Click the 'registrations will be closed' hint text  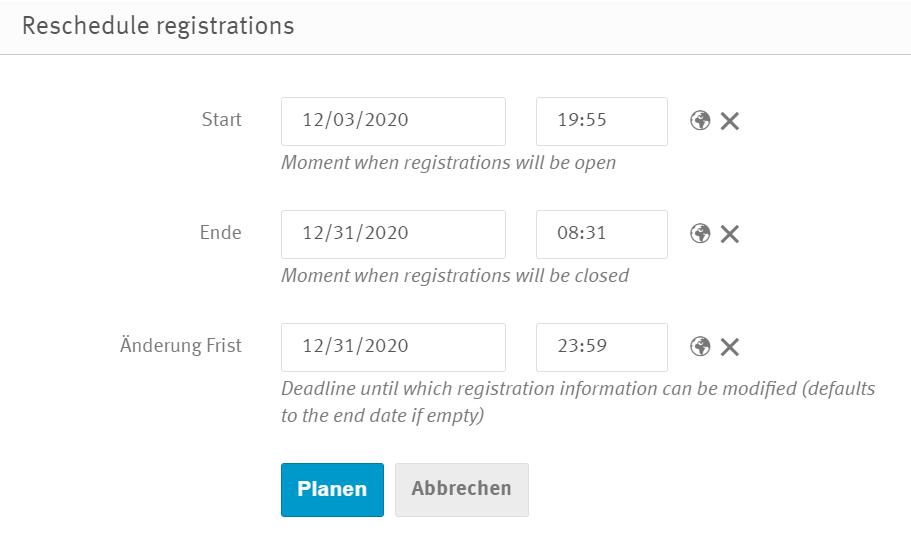(x=454, y=275)
